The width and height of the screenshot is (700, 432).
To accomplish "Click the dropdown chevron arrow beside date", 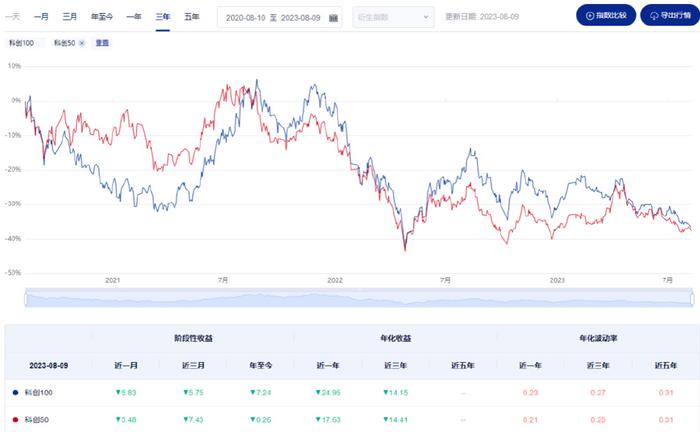I will [x=426, y=17].
